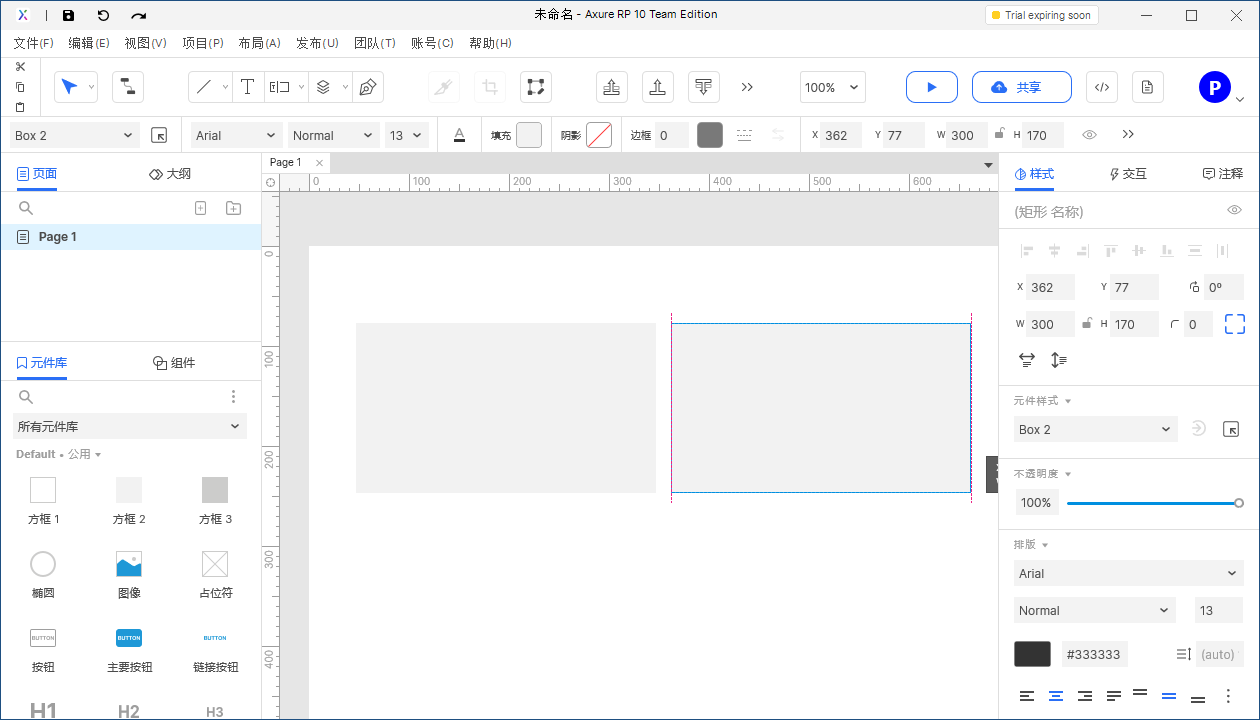Screen dimensions: 1260x720
Task: Click the Undo arrow icon
Action: point(103,15)
